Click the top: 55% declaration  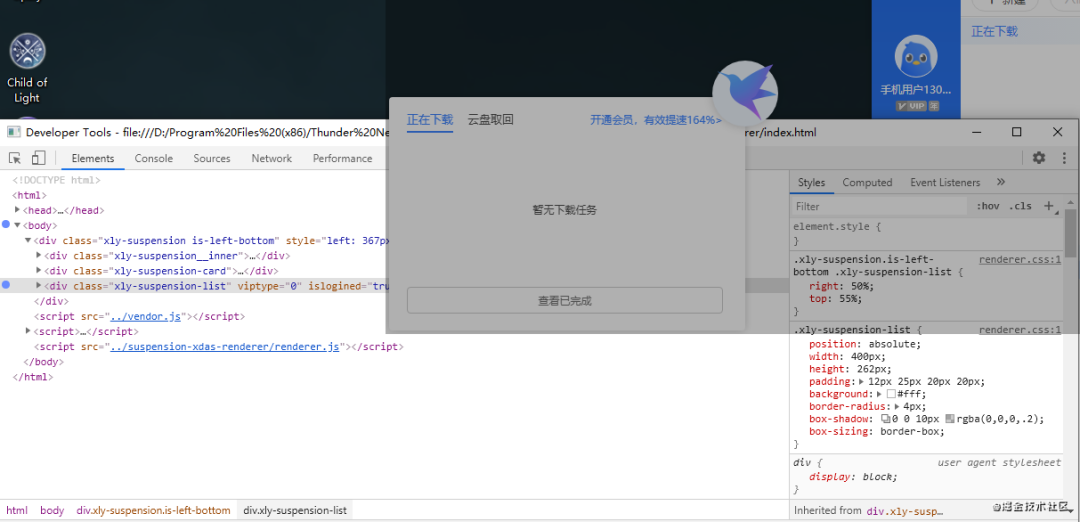[x=835, y=299]
